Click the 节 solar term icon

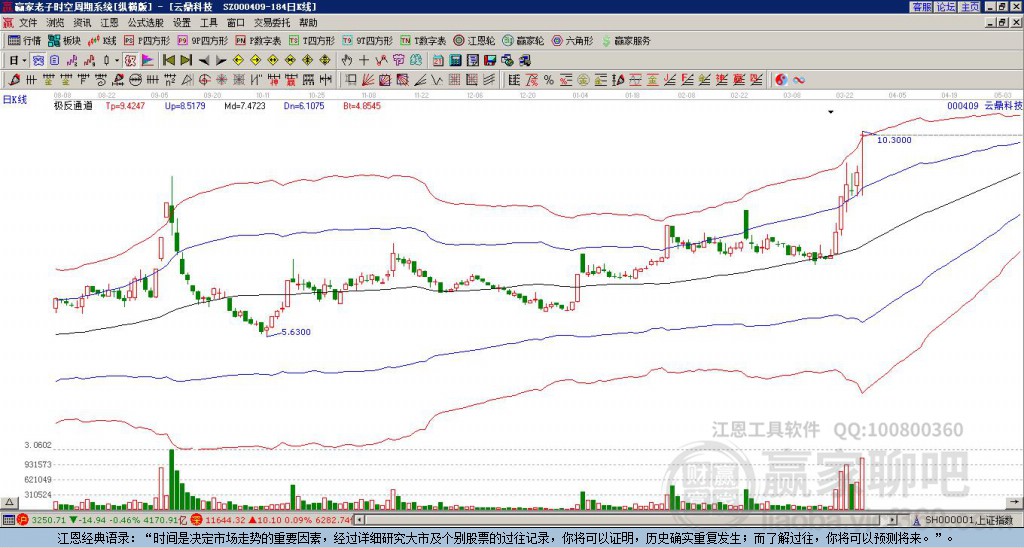point(398,61)
